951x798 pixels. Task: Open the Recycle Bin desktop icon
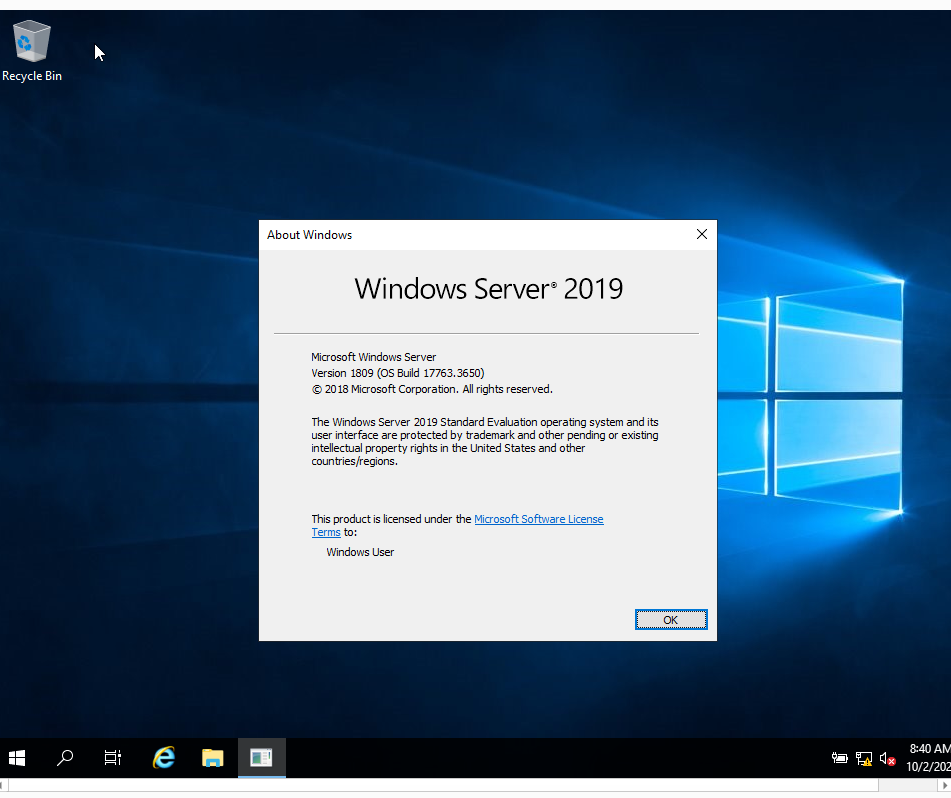click(x=32, y=51)
